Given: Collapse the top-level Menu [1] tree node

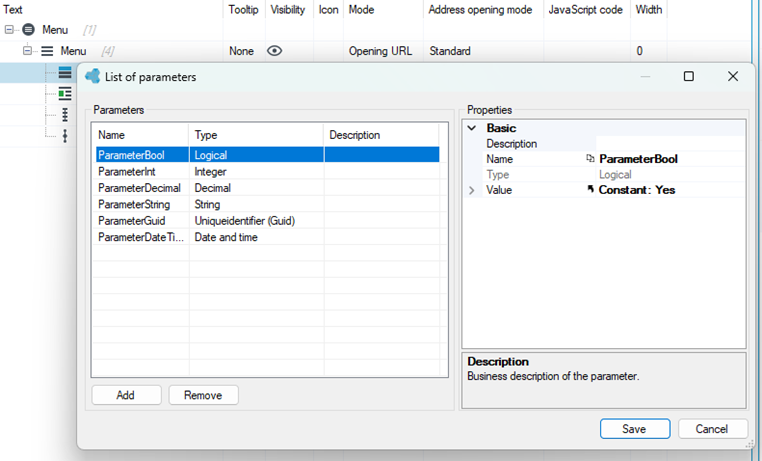Looking at the screenshot, I should [9, 30].
